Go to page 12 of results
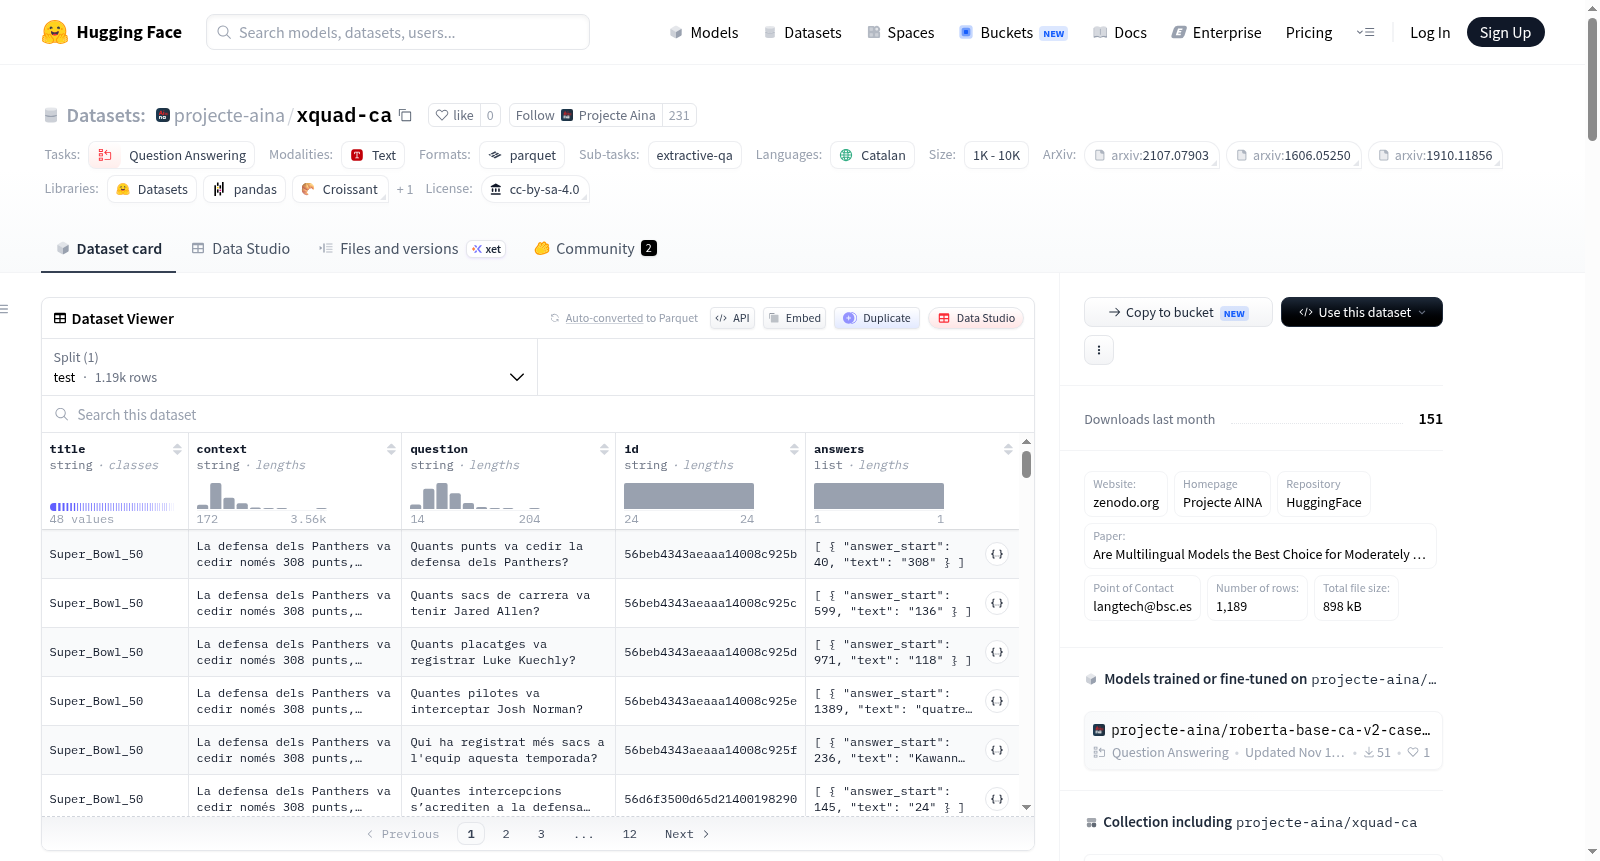 (629, 834)
